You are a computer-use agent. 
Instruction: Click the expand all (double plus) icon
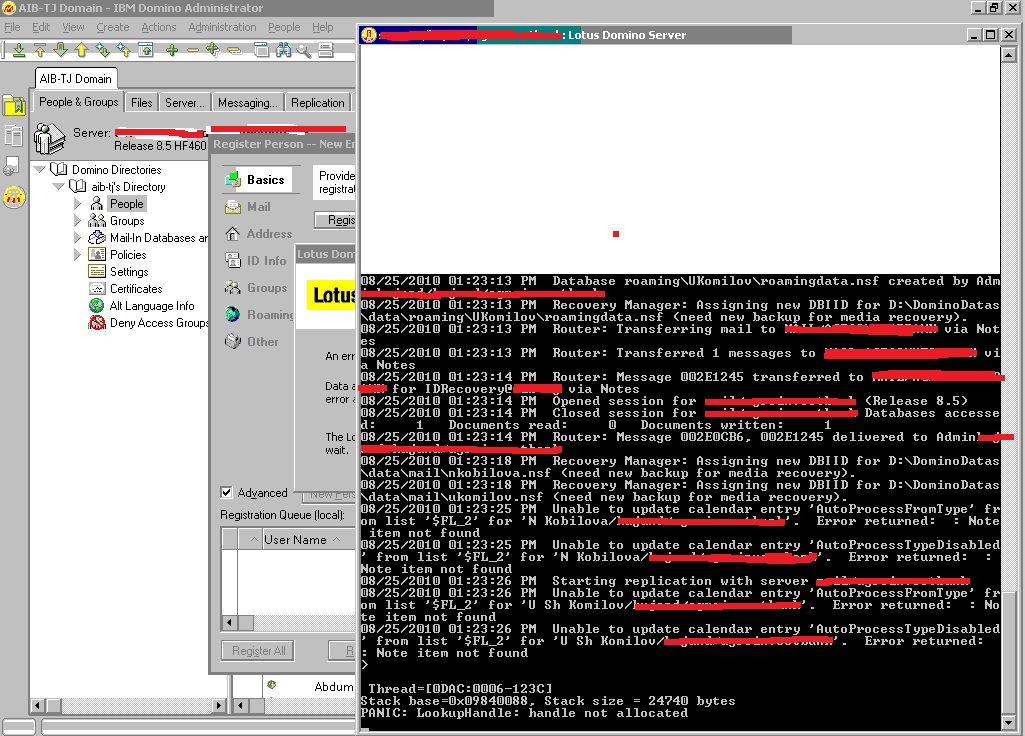(213, 50)
